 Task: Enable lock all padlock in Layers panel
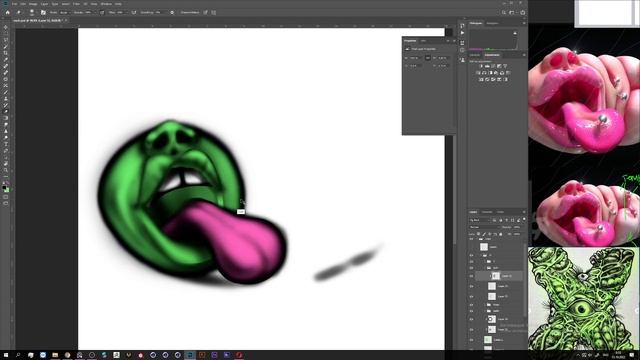500,234
